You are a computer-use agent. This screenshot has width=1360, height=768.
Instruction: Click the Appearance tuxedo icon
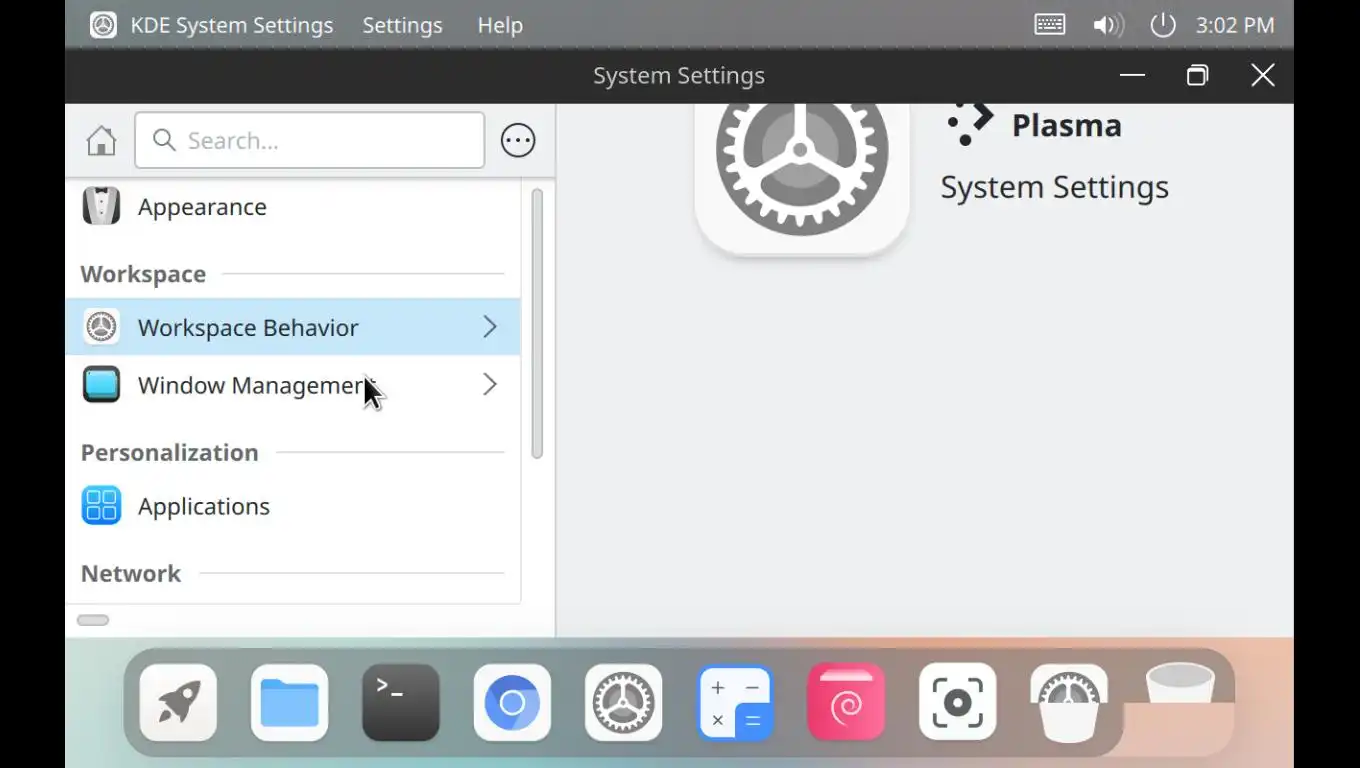point(101,206)
